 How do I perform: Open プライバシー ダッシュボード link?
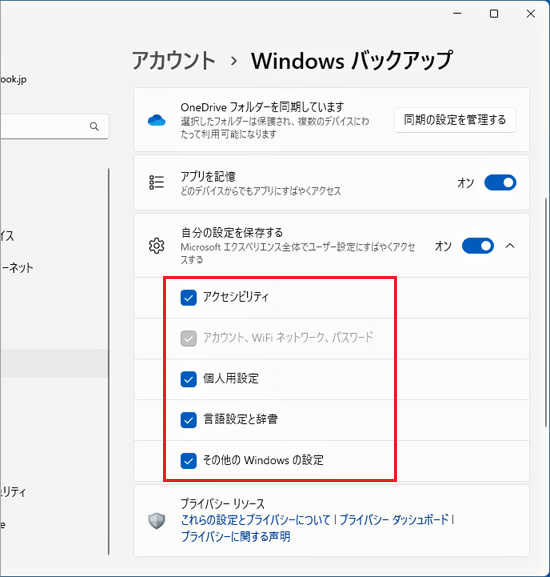point(394,520)
